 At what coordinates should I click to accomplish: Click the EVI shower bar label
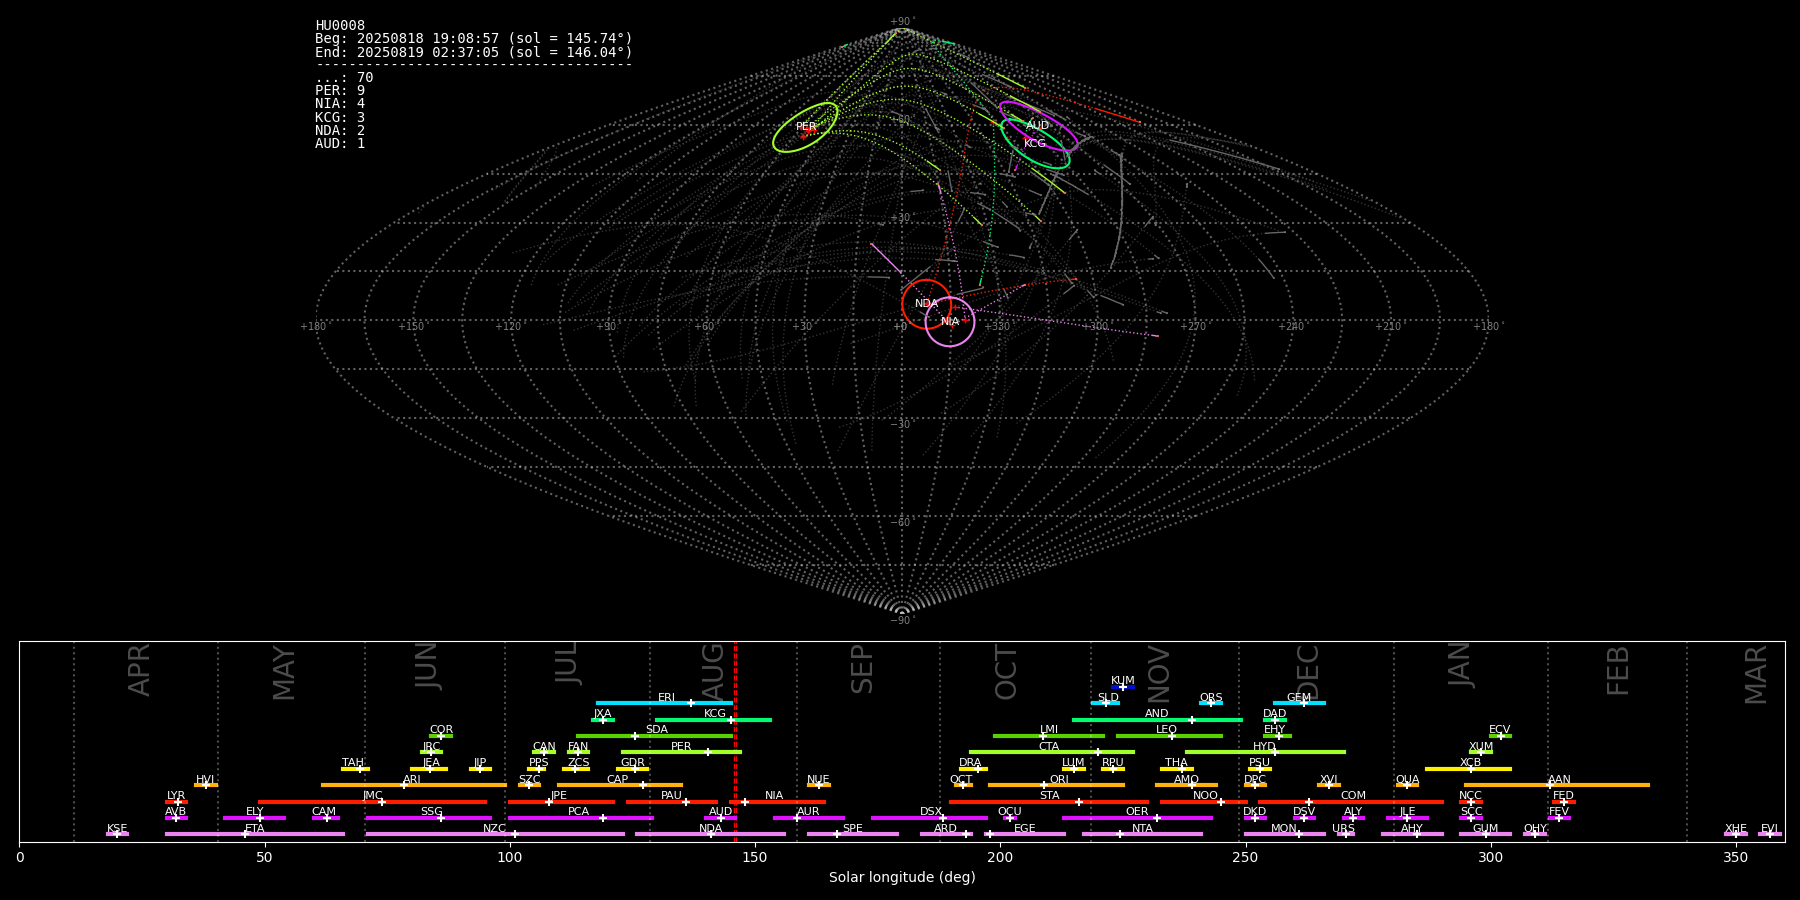(x=1769, y=829)
